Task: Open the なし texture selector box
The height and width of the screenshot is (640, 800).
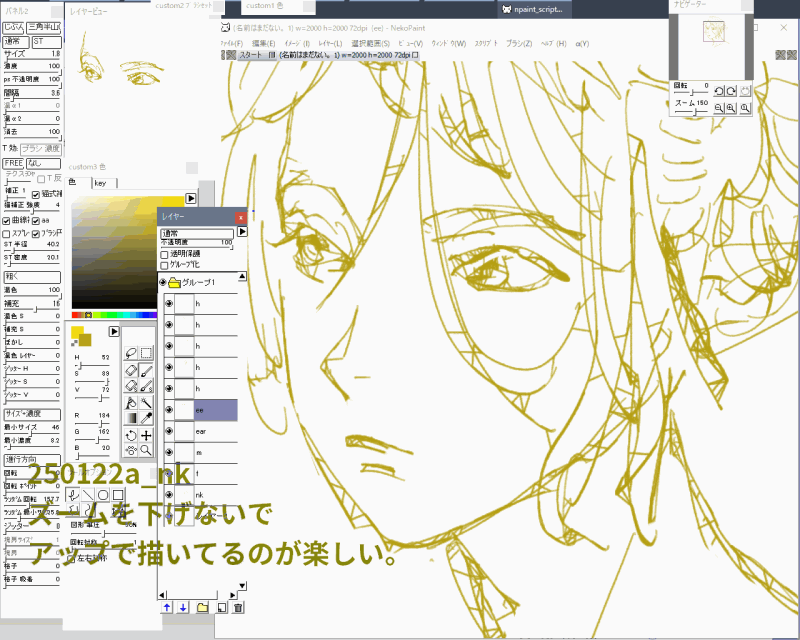Action: pyautogui.click(x=43, y=163)
